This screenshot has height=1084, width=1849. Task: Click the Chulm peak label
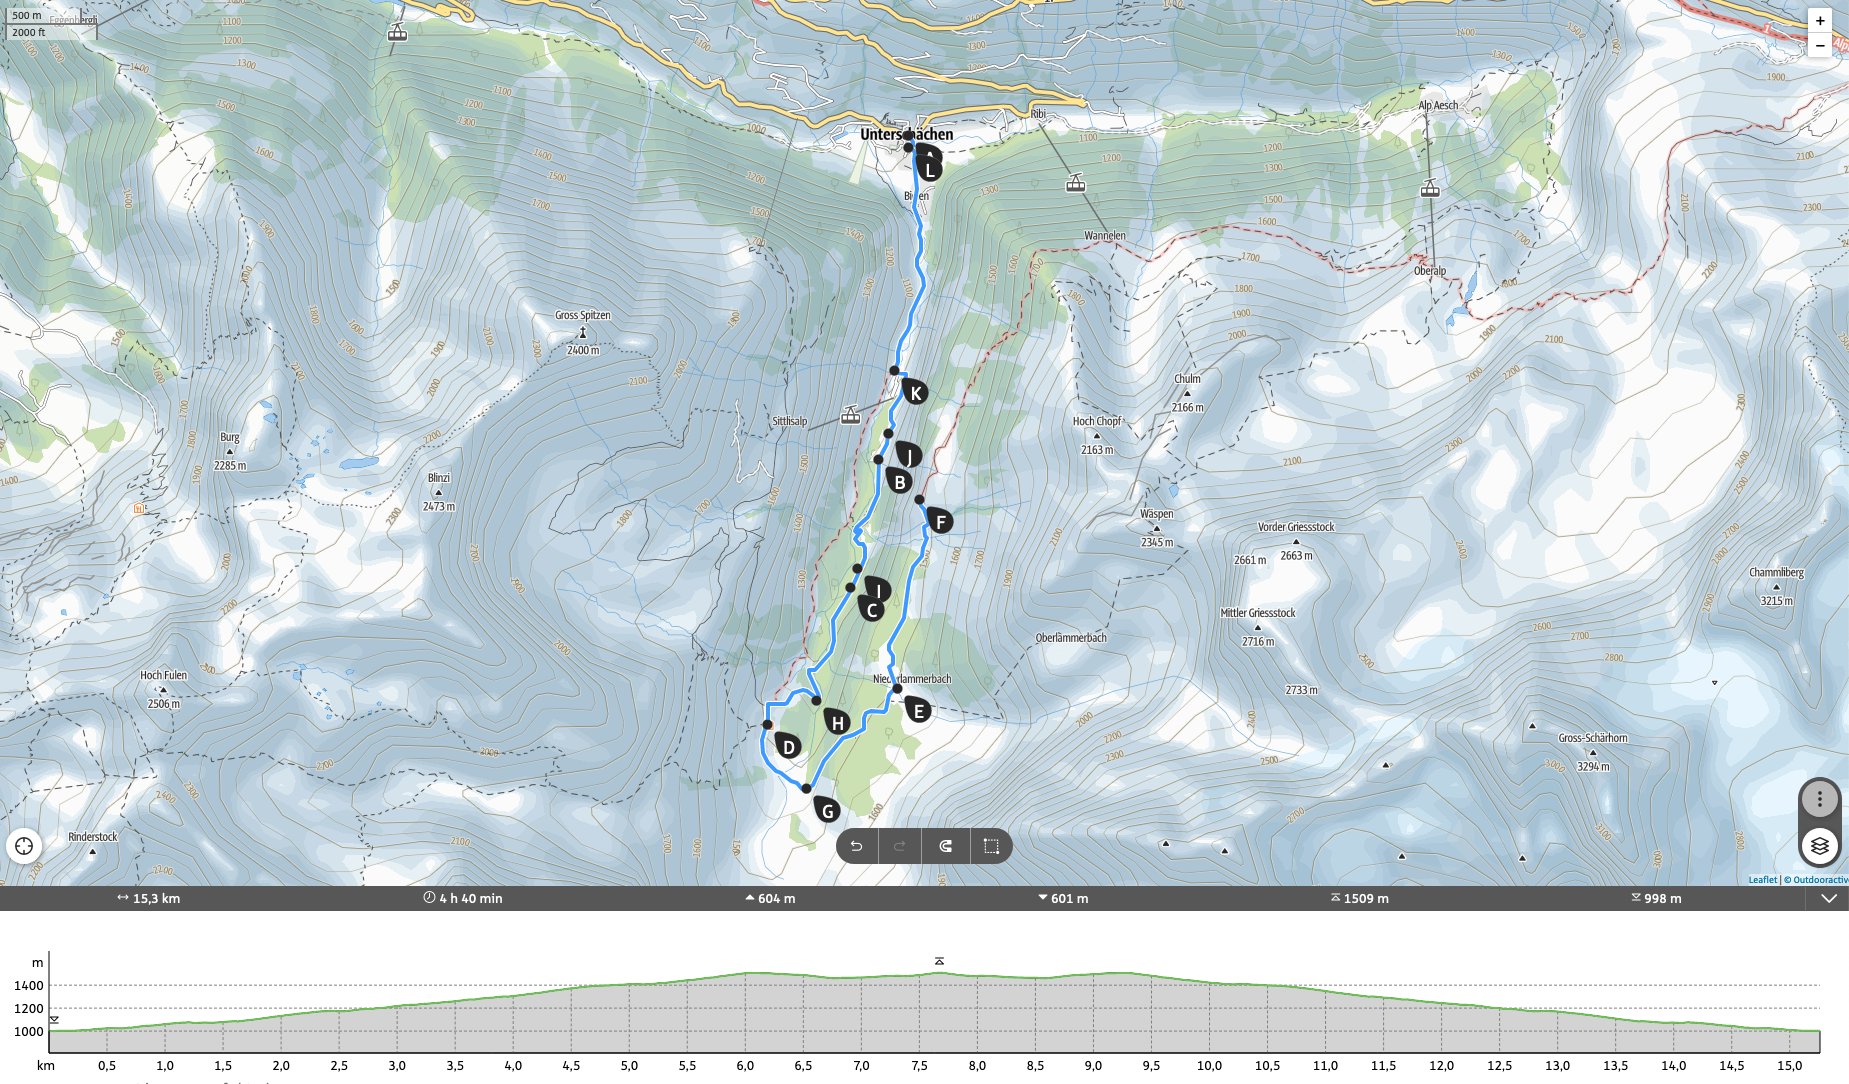coord(1188,379)
